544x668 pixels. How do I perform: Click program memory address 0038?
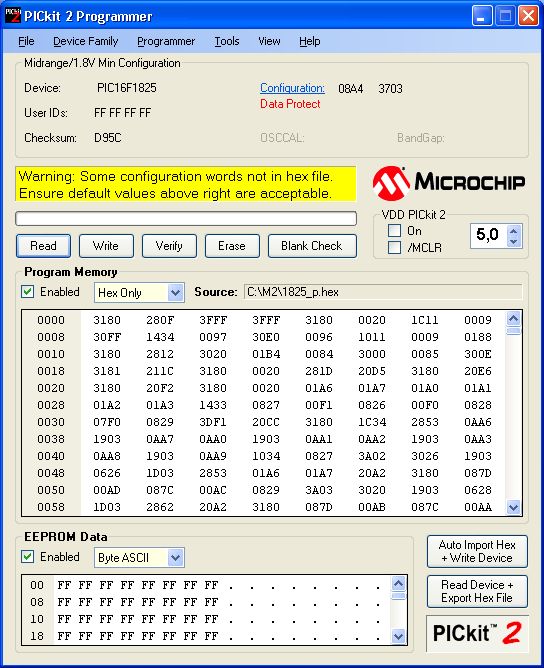(x=51, y=439)
